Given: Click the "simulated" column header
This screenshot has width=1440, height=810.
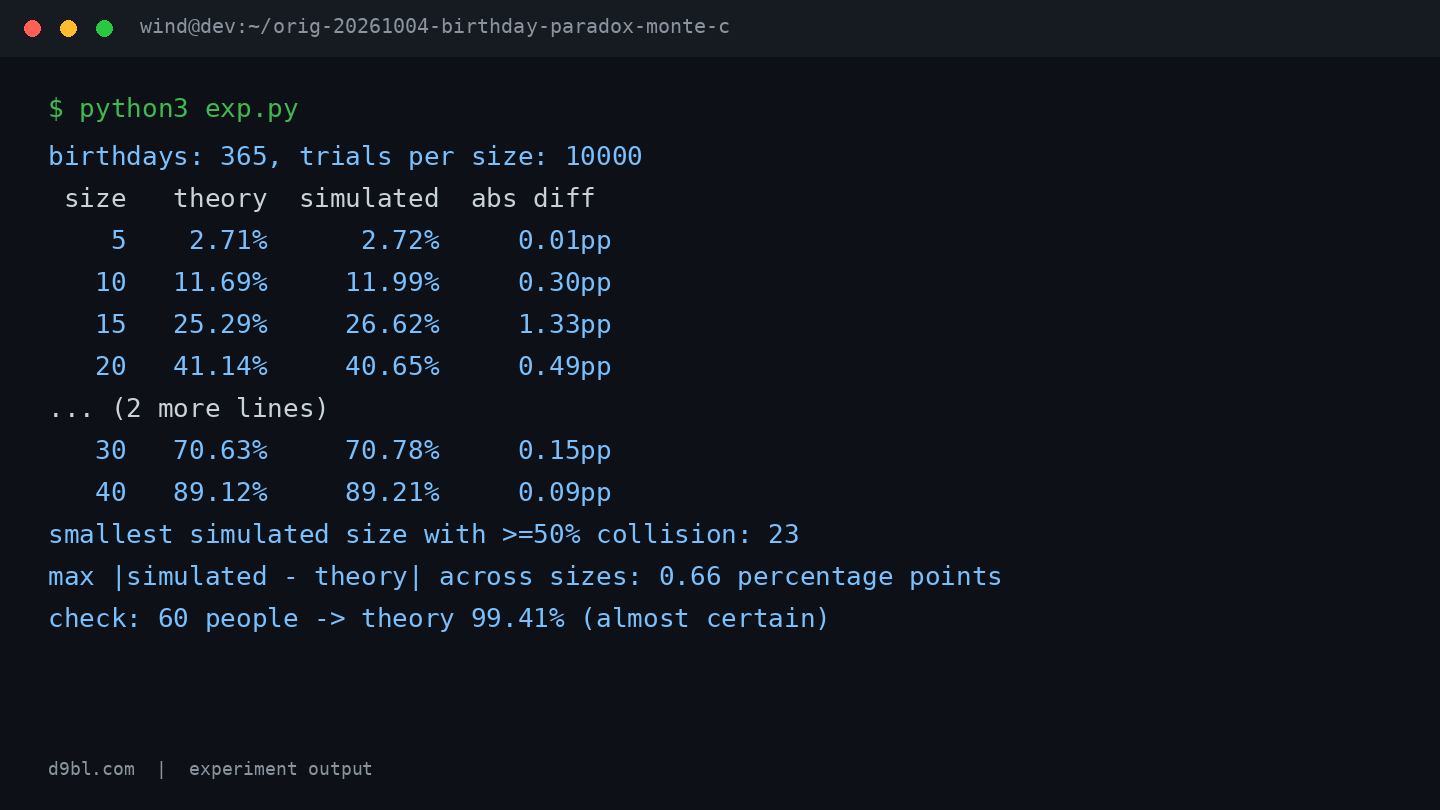Looking at the screenshot, I should coord(369,199).
